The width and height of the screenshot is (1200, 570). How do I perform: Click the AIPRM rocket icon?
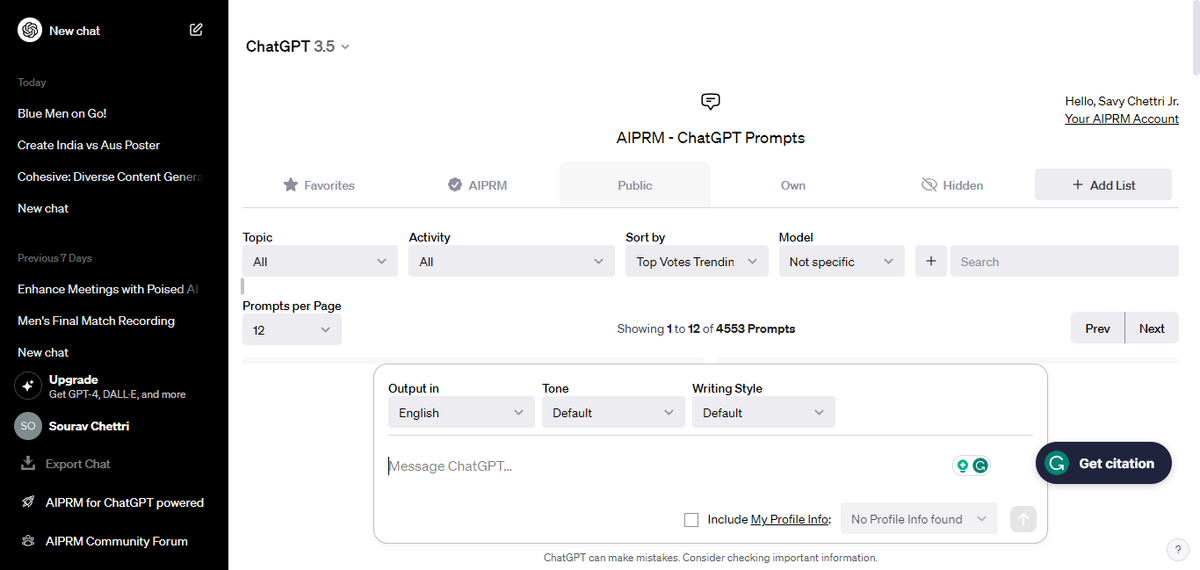coord(28,502)
